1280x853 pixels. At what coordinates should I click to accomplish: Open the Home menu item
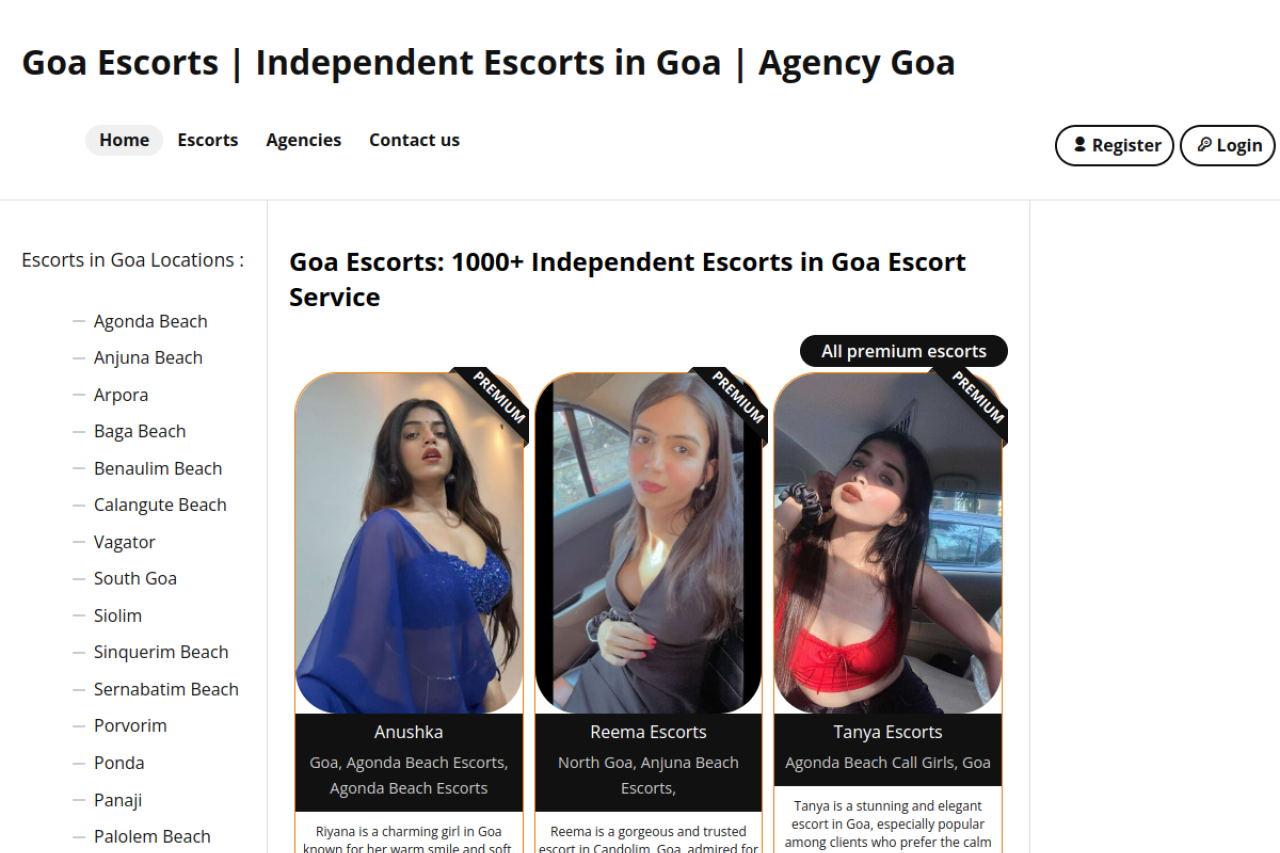tap(124, 140)
